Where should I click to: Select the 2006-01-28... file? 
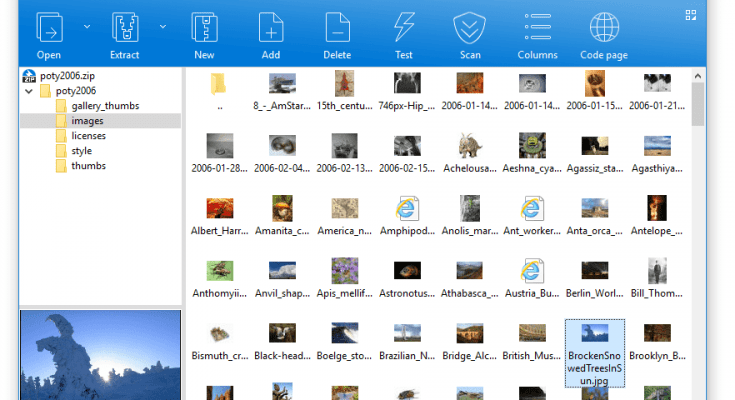tap(219, 153)
